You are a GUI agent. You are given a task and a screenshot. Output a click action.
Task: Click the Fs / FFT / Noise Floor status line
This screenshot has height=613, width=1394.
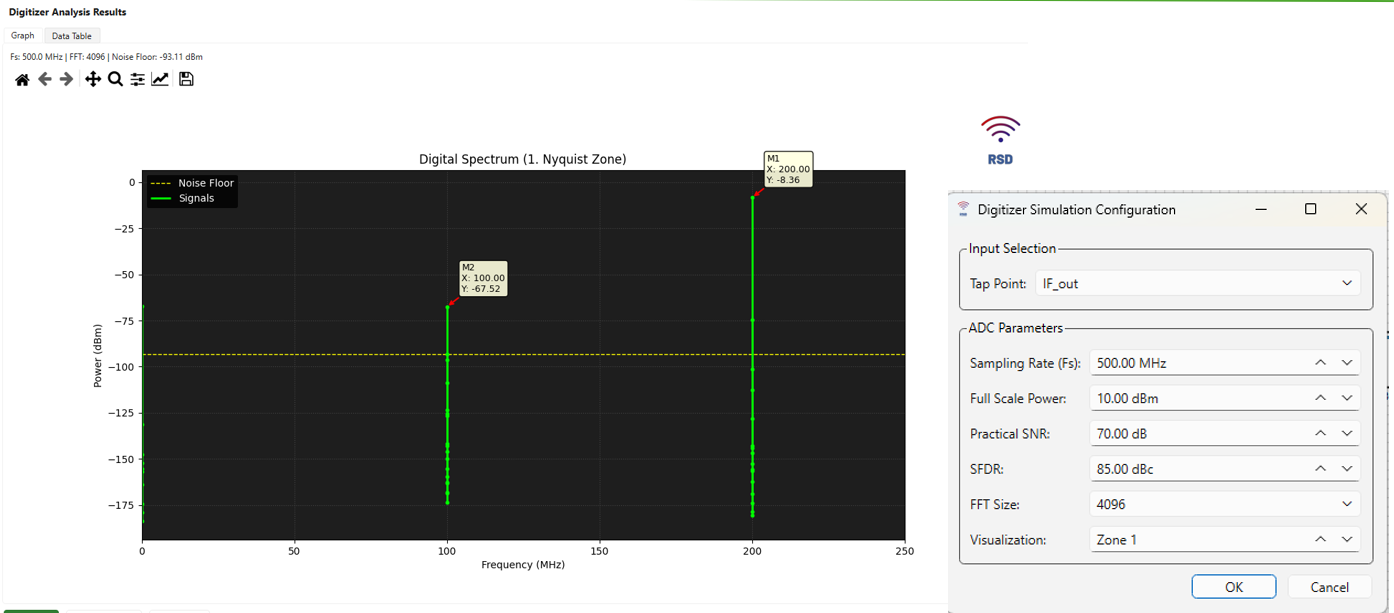tap(106, 57)
